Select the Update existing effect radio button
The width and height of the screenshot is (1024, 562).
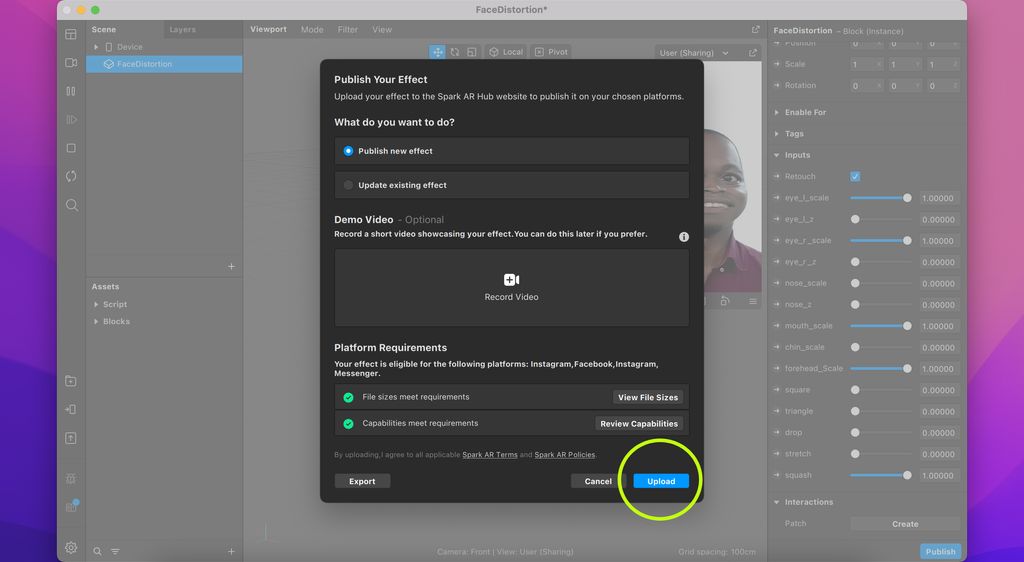(x=348, y=185)
